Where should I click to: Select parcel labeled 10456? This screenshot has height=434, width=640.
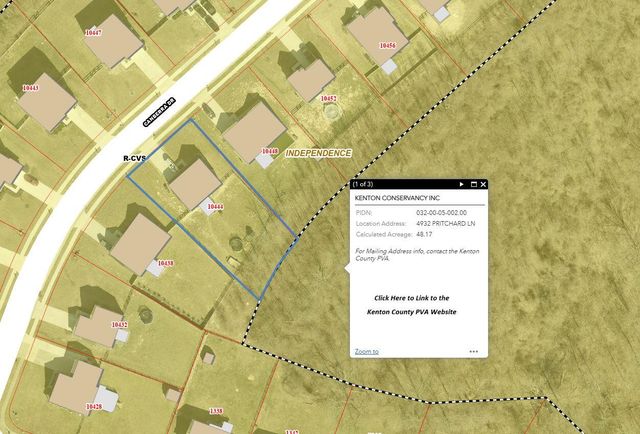[387, 46]
